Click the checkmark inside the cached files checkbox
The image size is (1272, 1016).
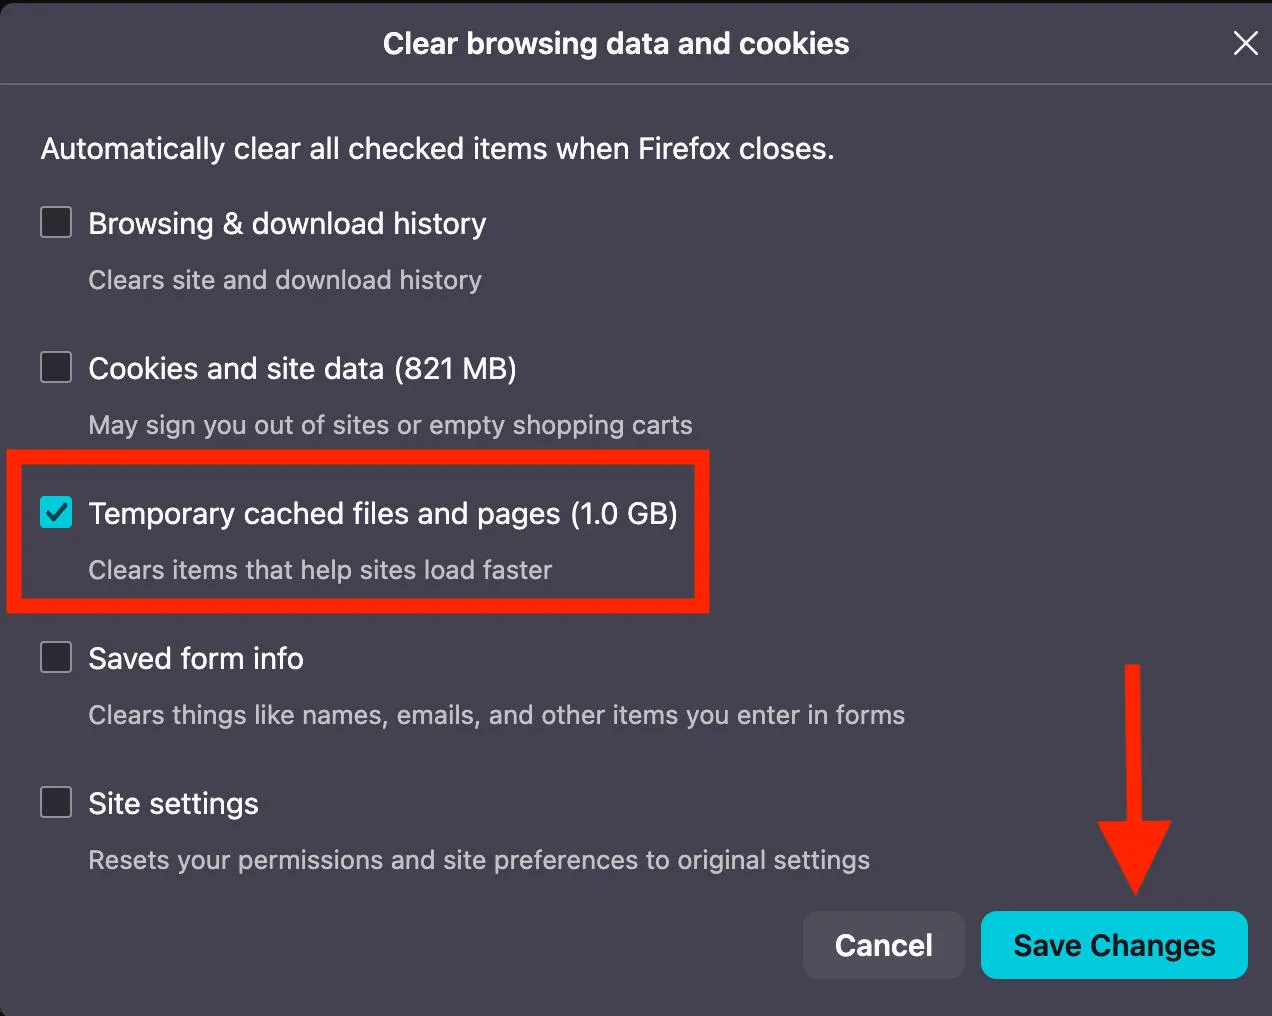pos(55,513)
